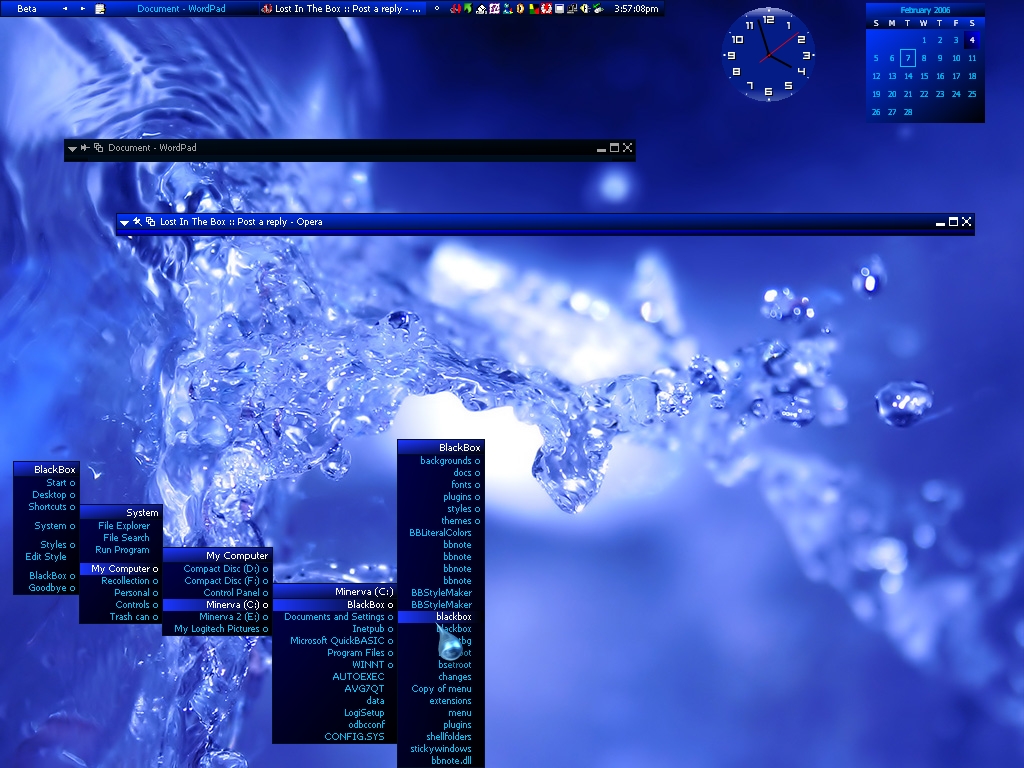Open CONFIG.SYS in Minerva (C:) menu
The image size is (1024, 768).
354,737
